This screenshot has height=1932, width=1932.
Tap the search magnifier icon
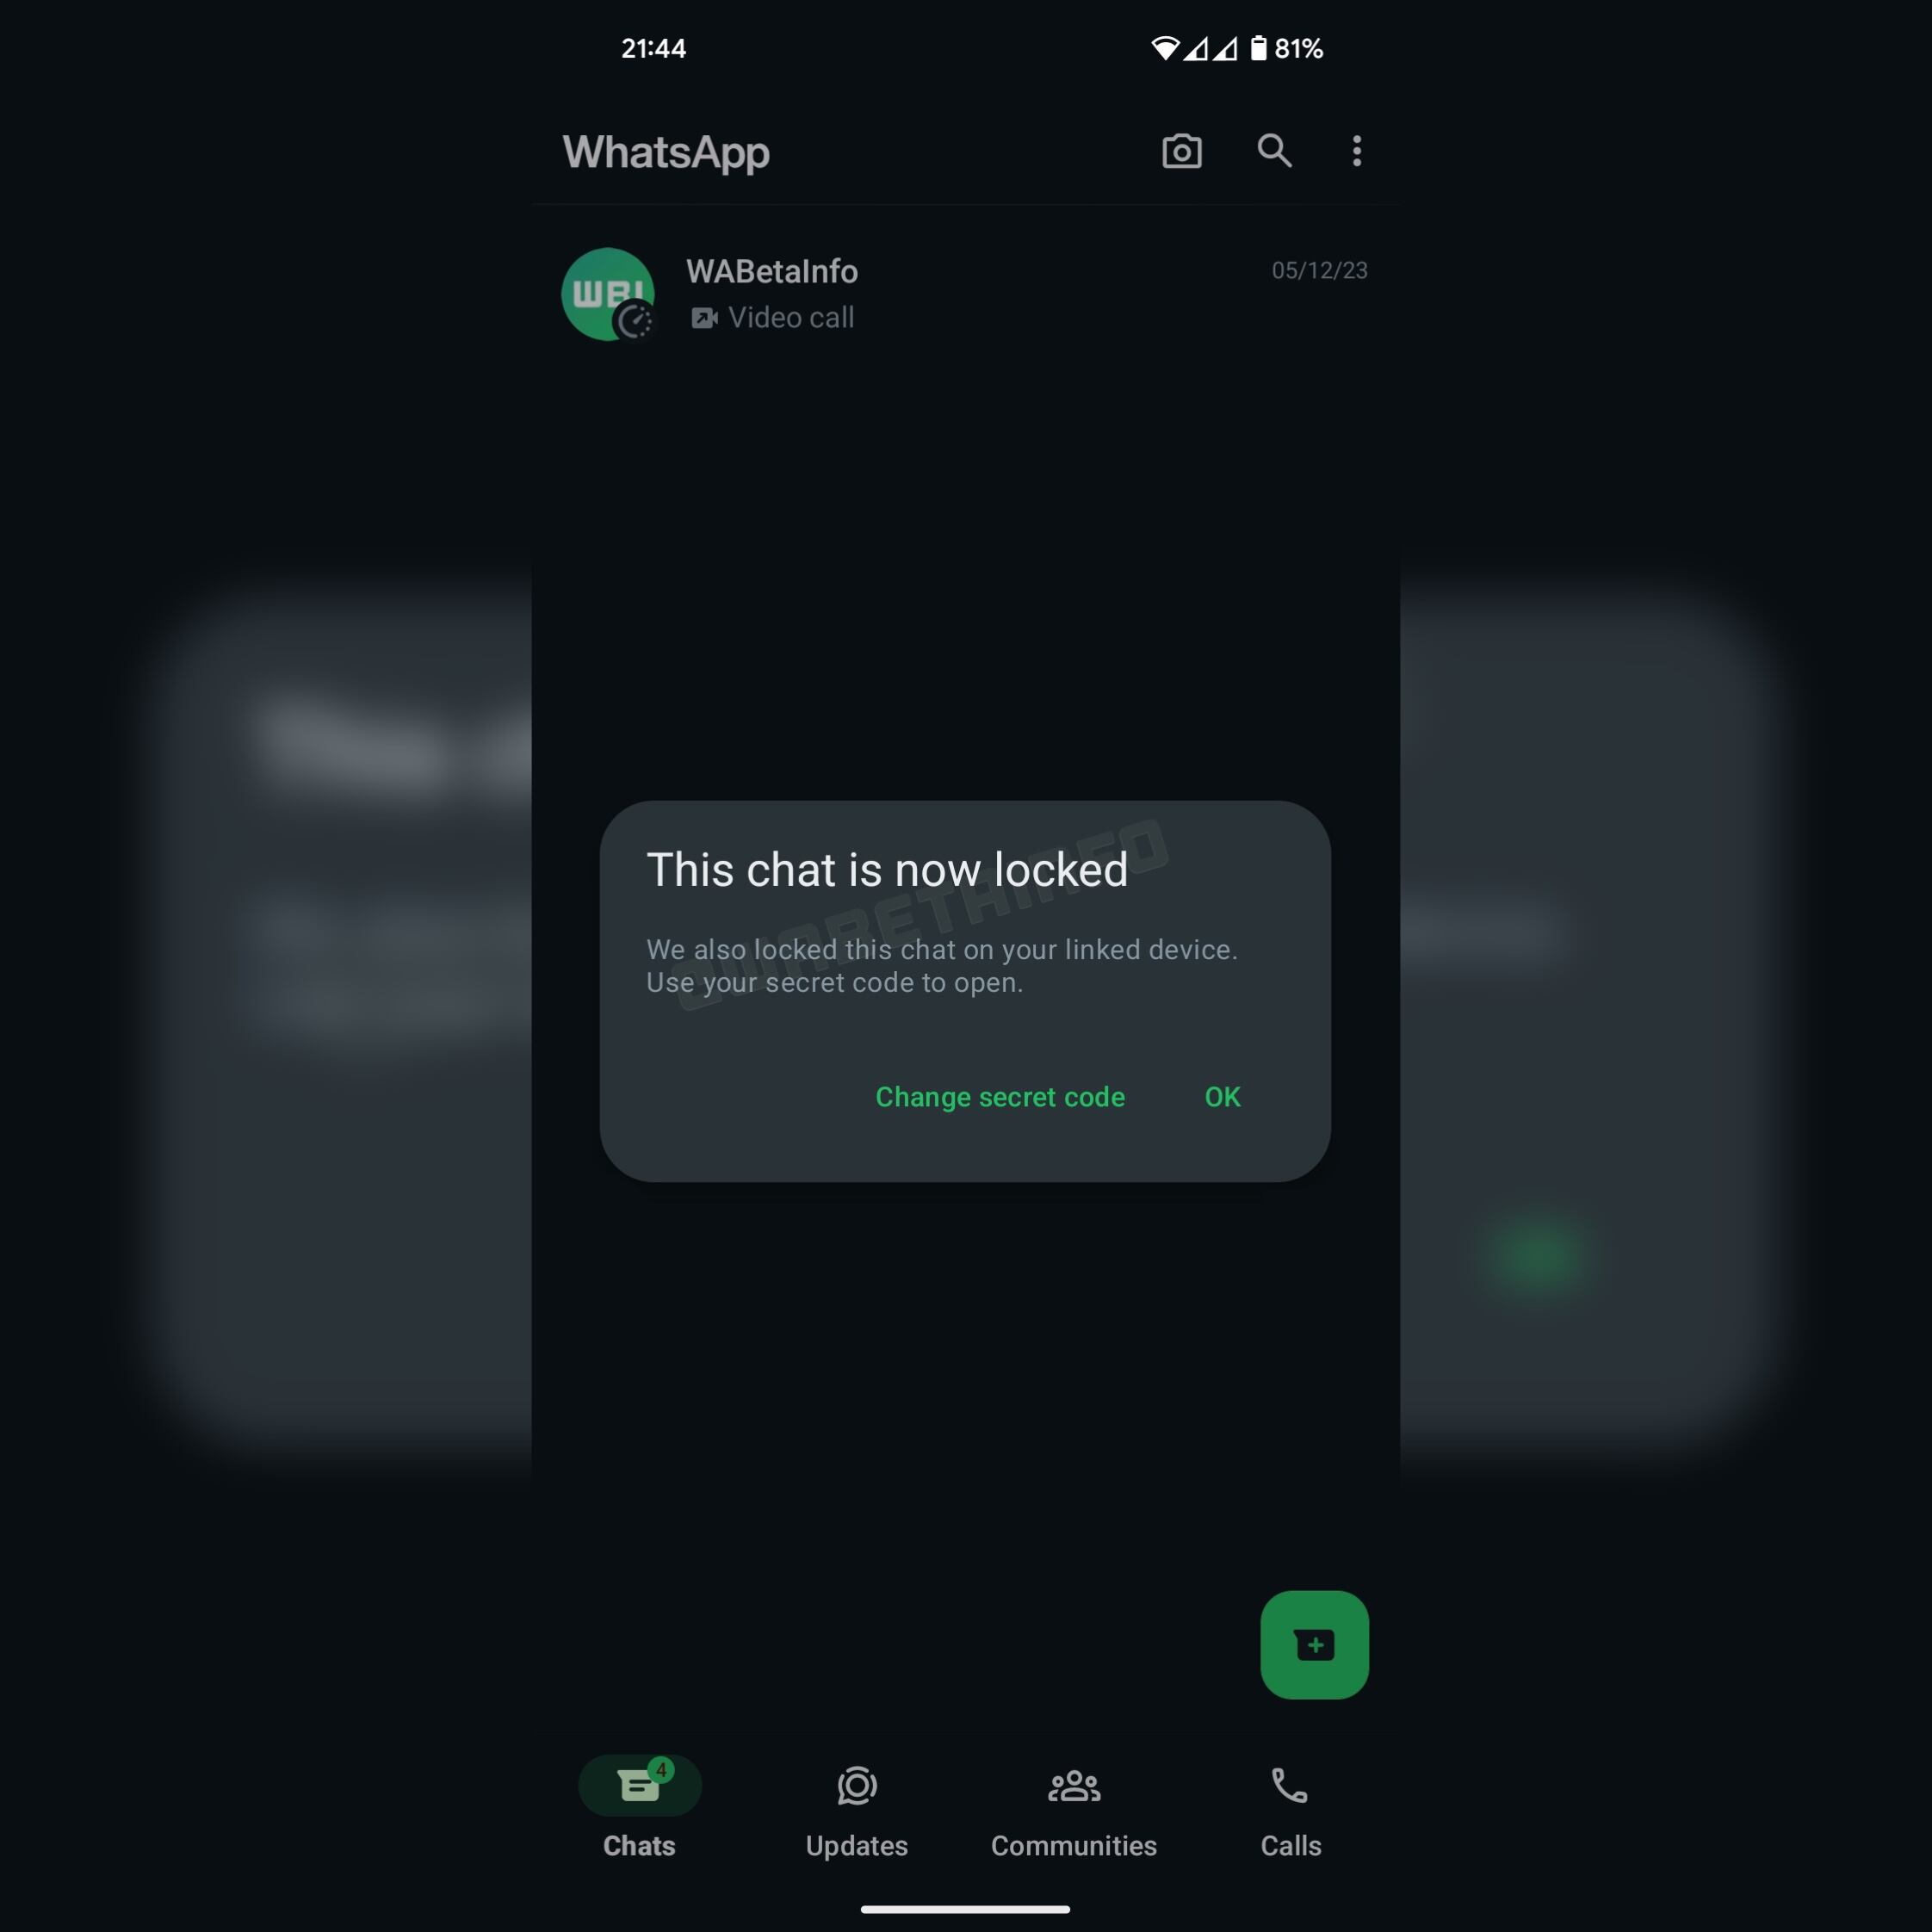click(x=1274, y=151)
